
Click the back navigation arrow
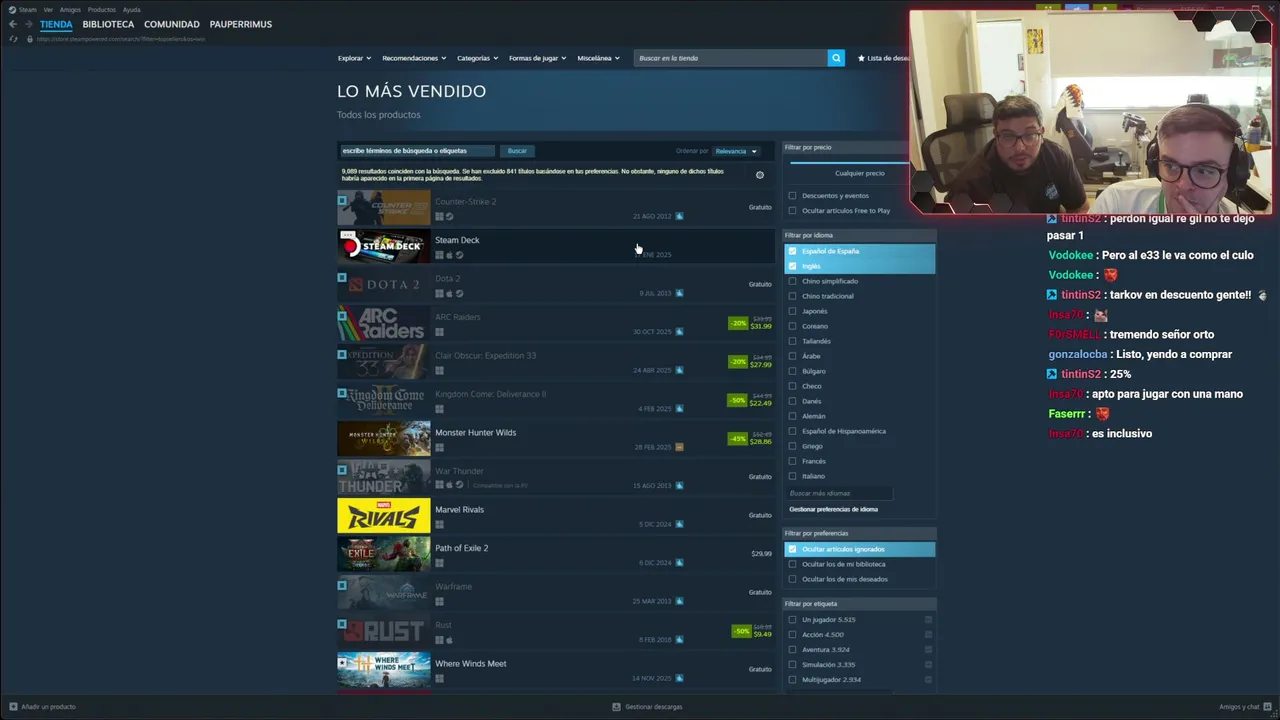(13, 24)
